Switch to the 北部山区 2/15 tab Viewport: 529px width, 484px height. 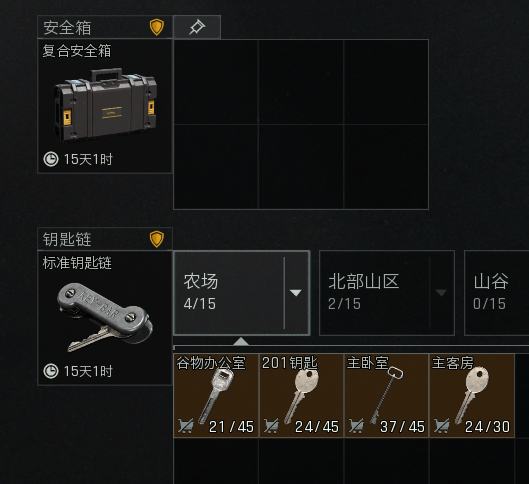[387, 293]
